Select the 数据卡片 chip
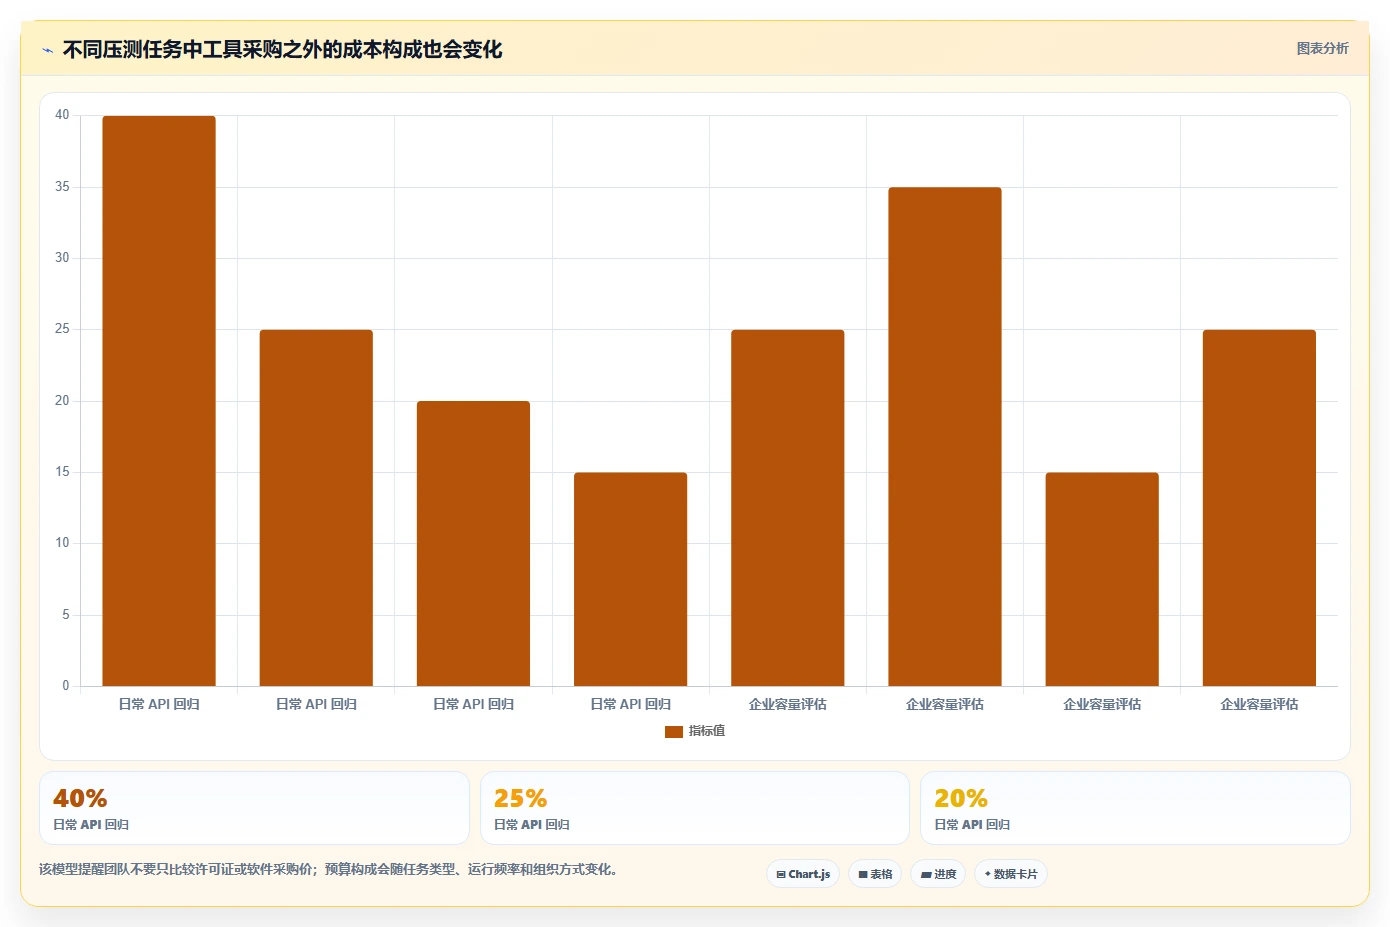1390x927 pixels. pos(1011,874)
